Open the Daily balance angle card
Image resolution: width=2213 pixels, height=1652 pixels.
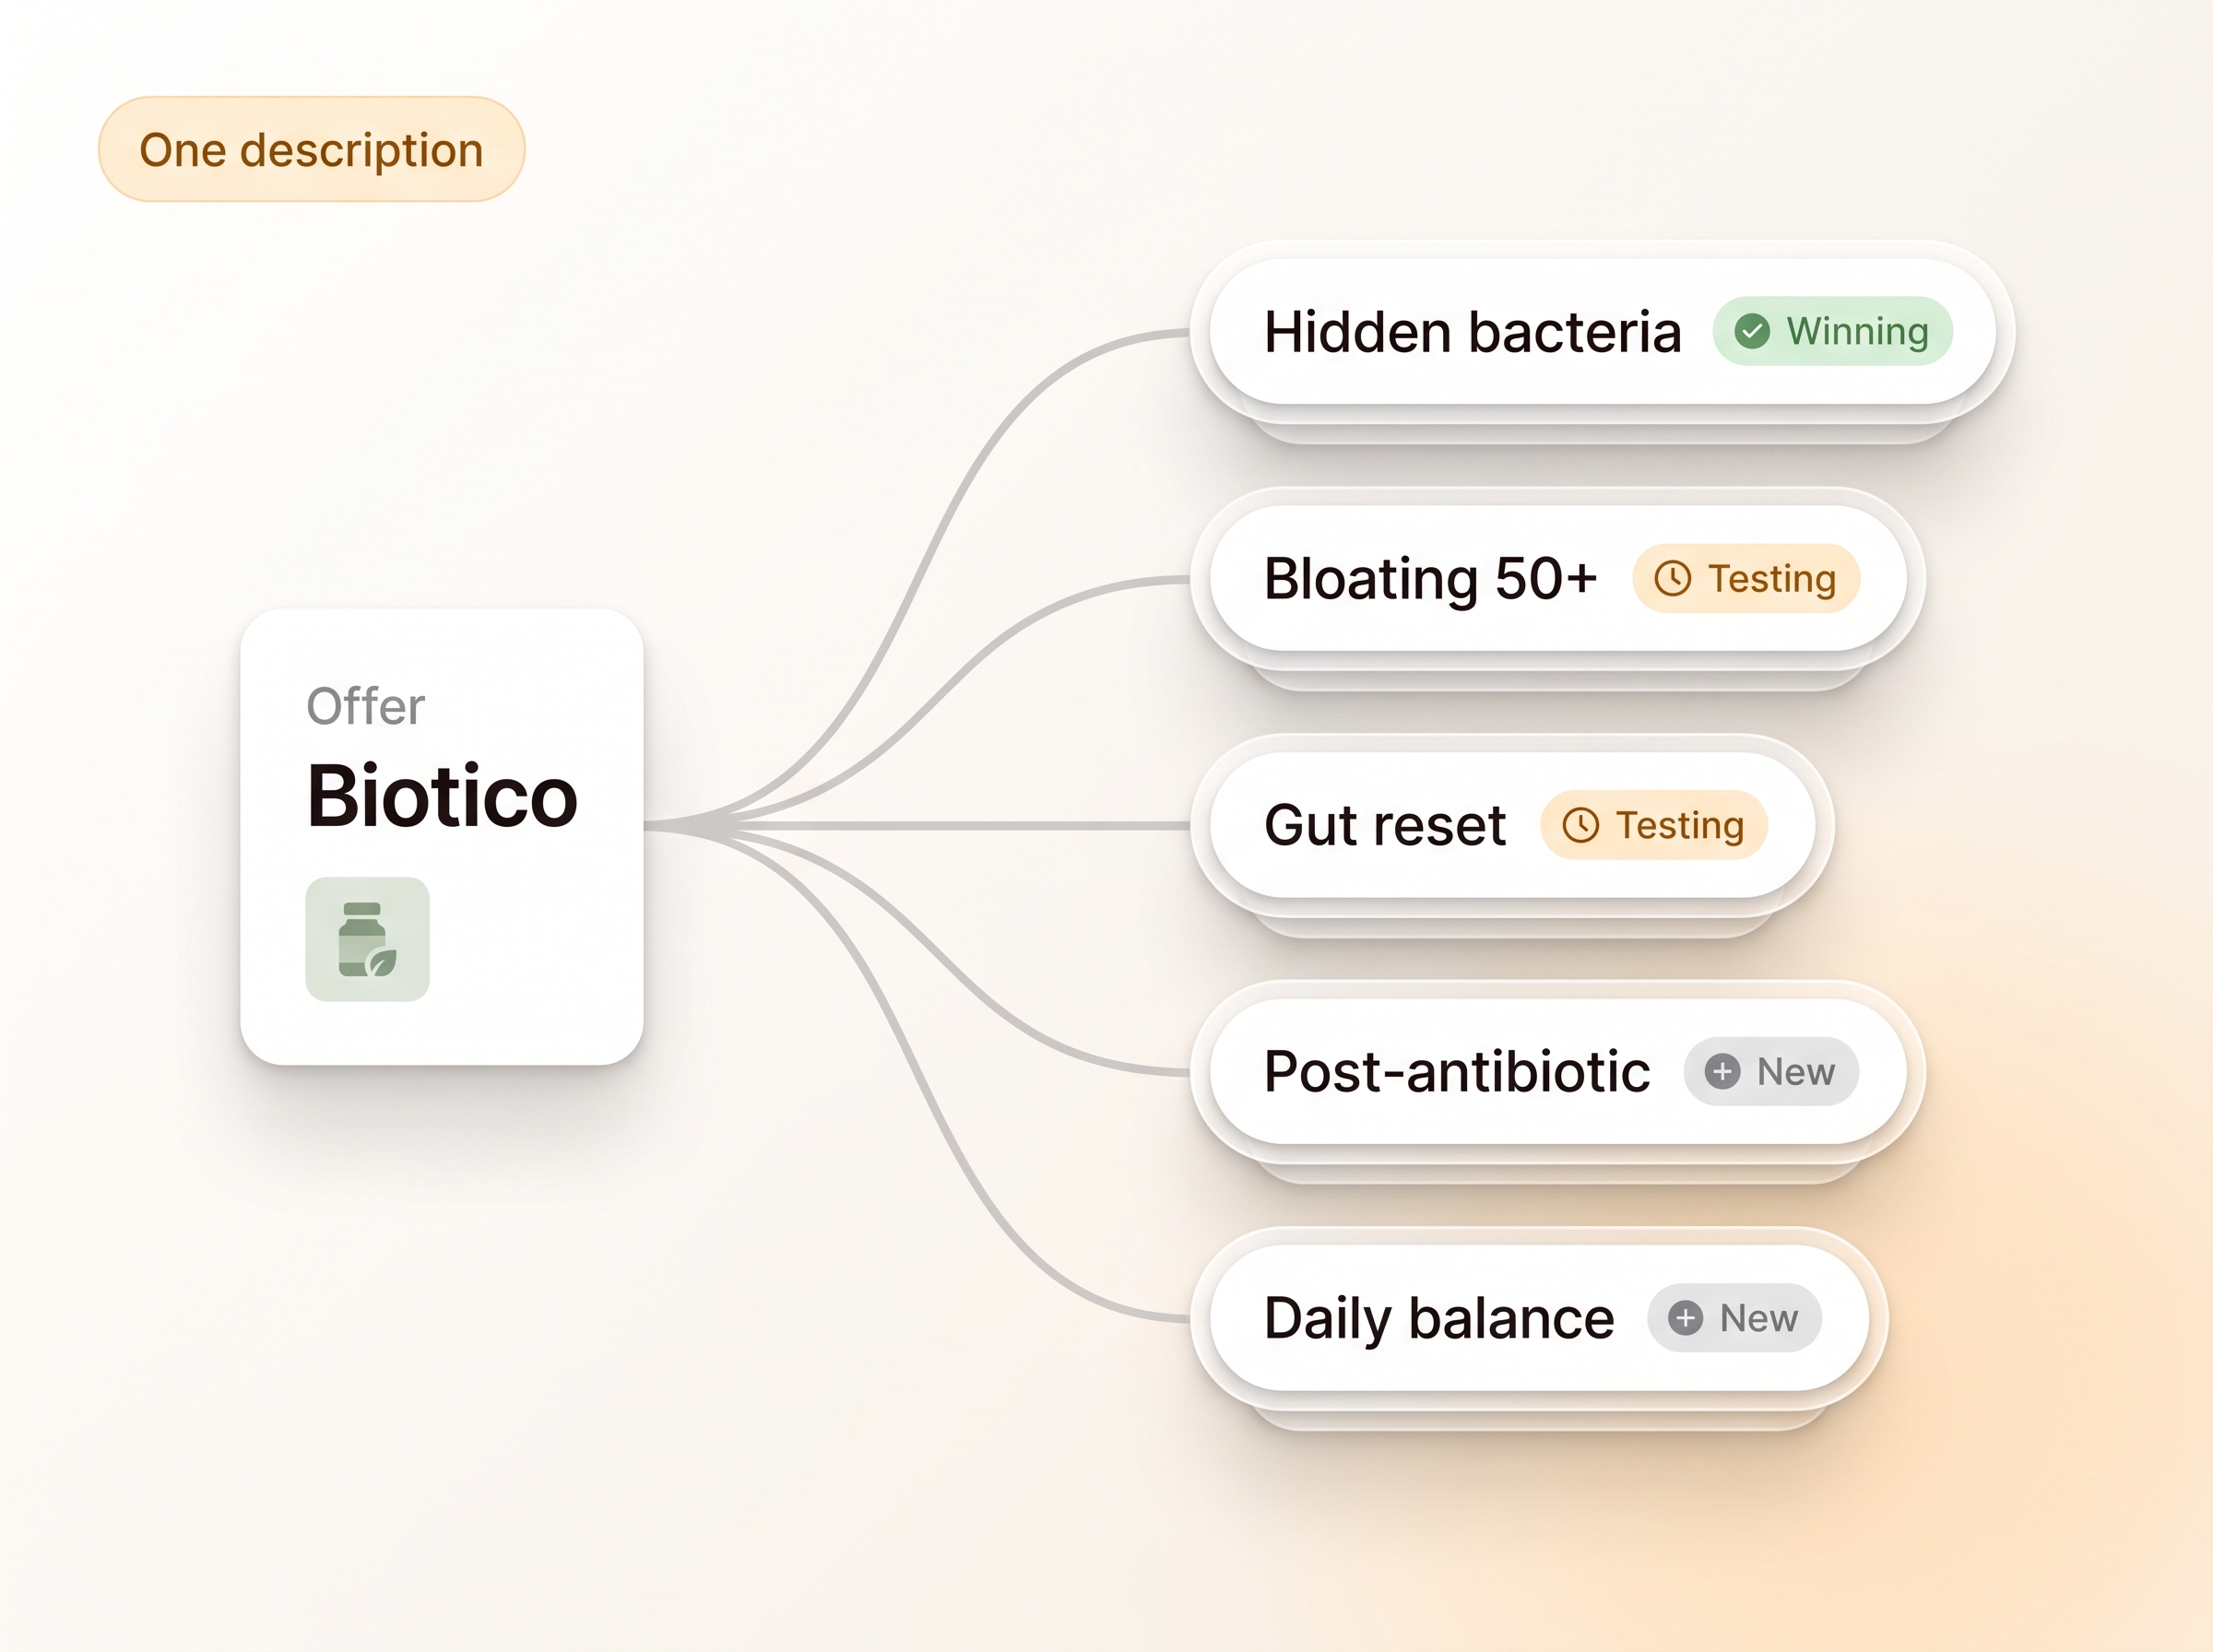pos(1538,1318)
